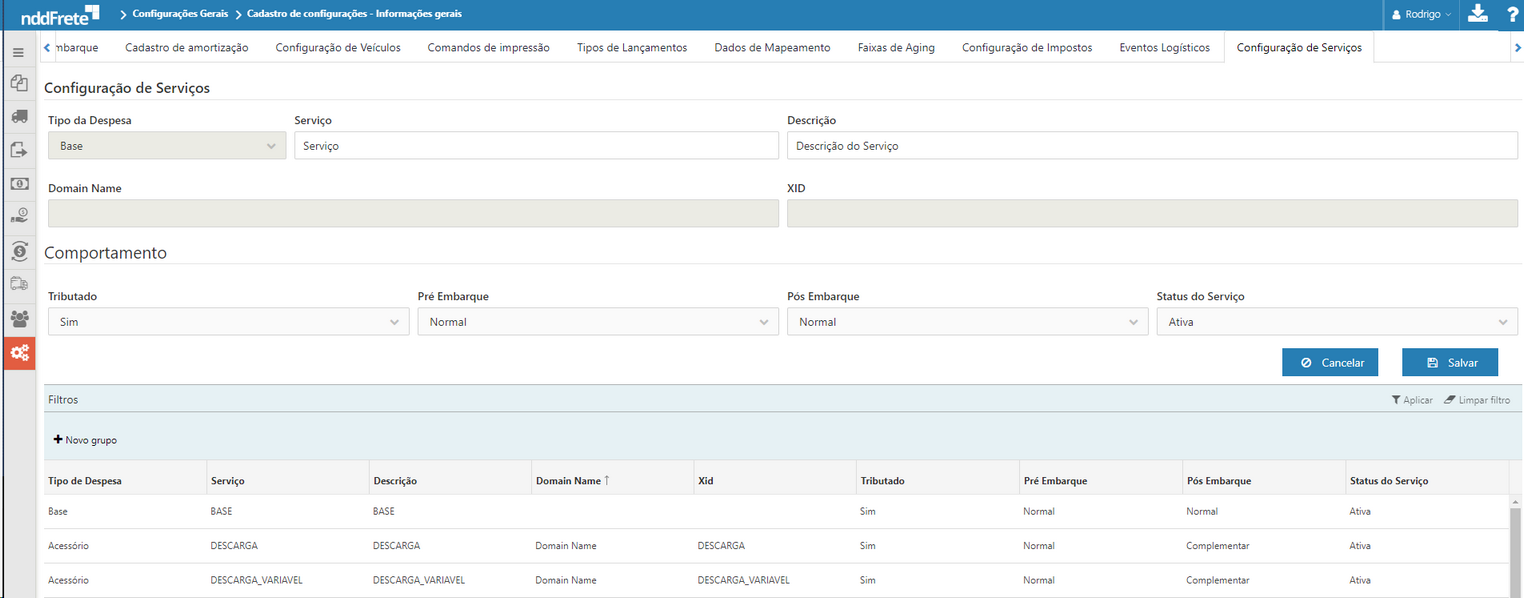Expand the Status do Serviço dropdown

click(x=1336, y=322)
